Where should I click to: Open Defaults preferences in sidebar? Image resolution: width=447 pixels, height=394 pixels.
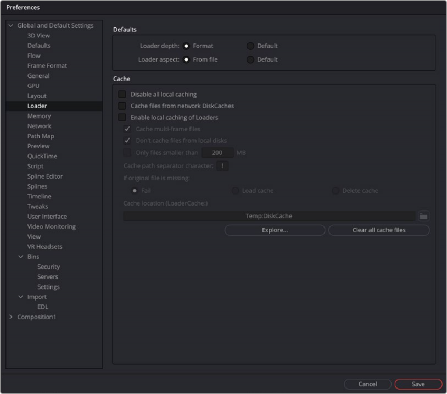(x=39, y=46)
